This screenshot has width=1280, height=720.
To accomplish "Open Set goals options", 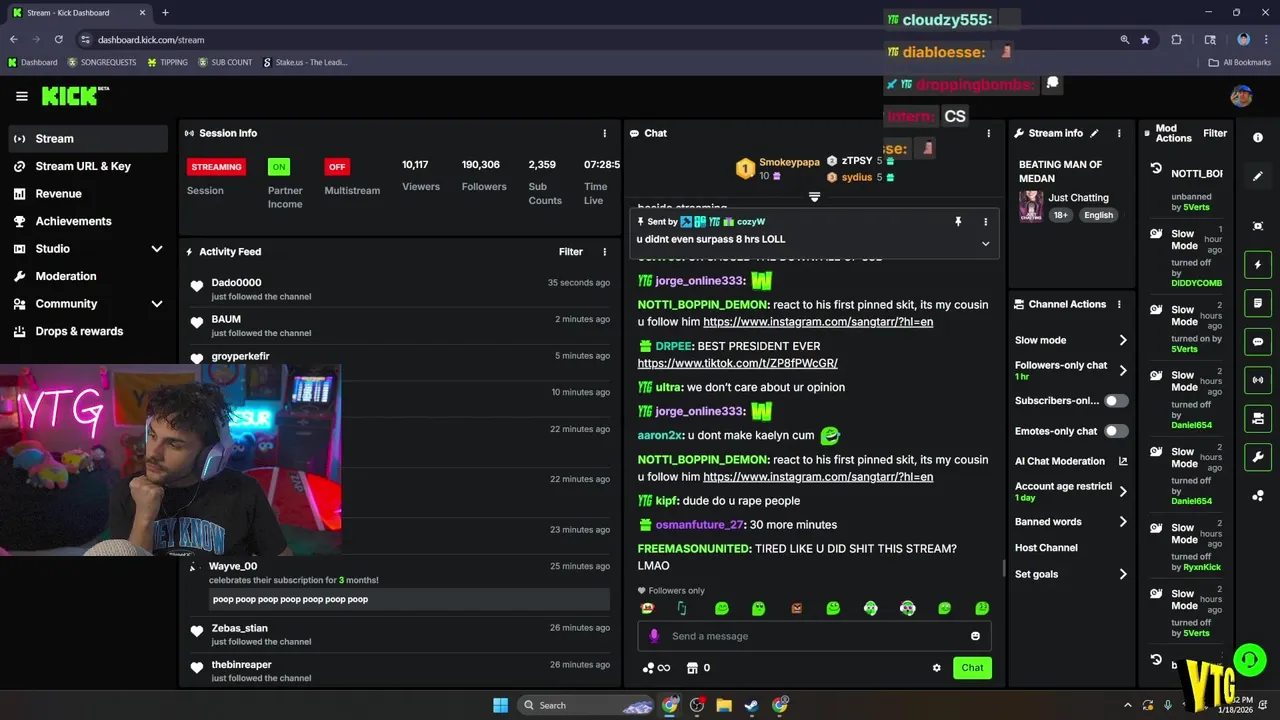I will coord(1071,574).
